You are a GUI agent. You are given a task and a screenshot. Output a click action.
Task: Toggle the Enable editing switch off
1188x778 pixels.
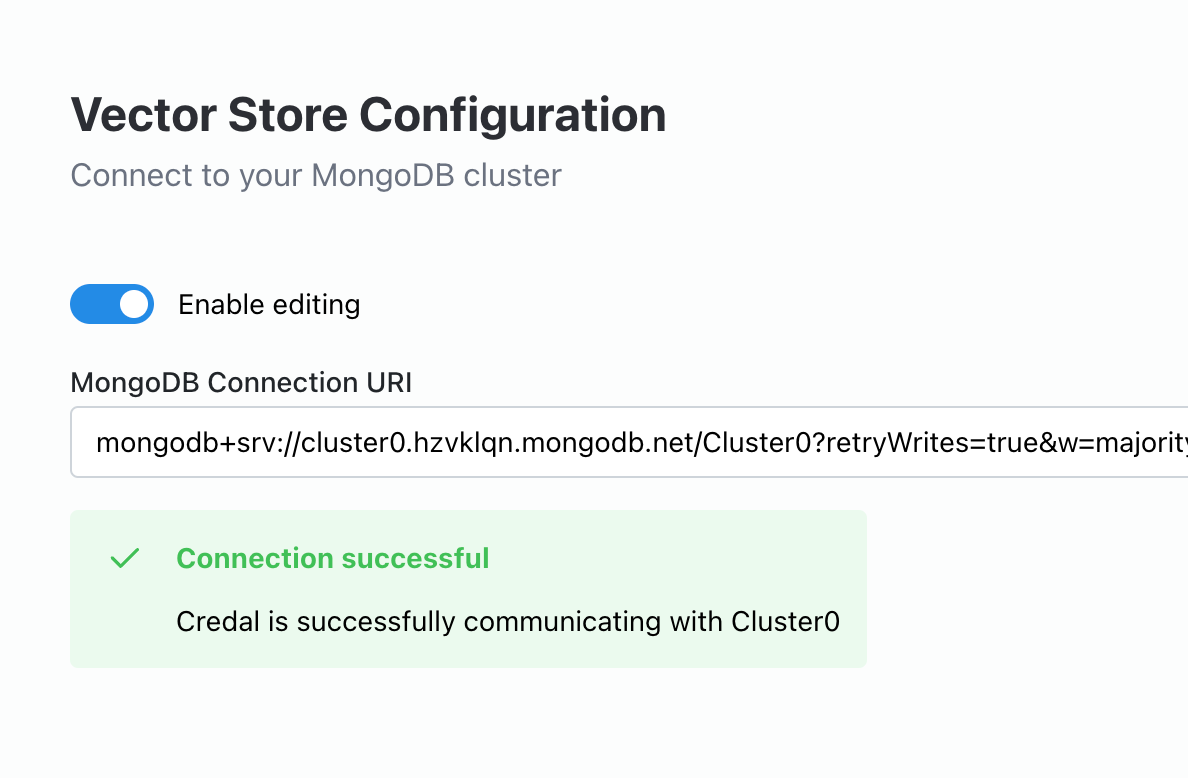pos(112,305)
